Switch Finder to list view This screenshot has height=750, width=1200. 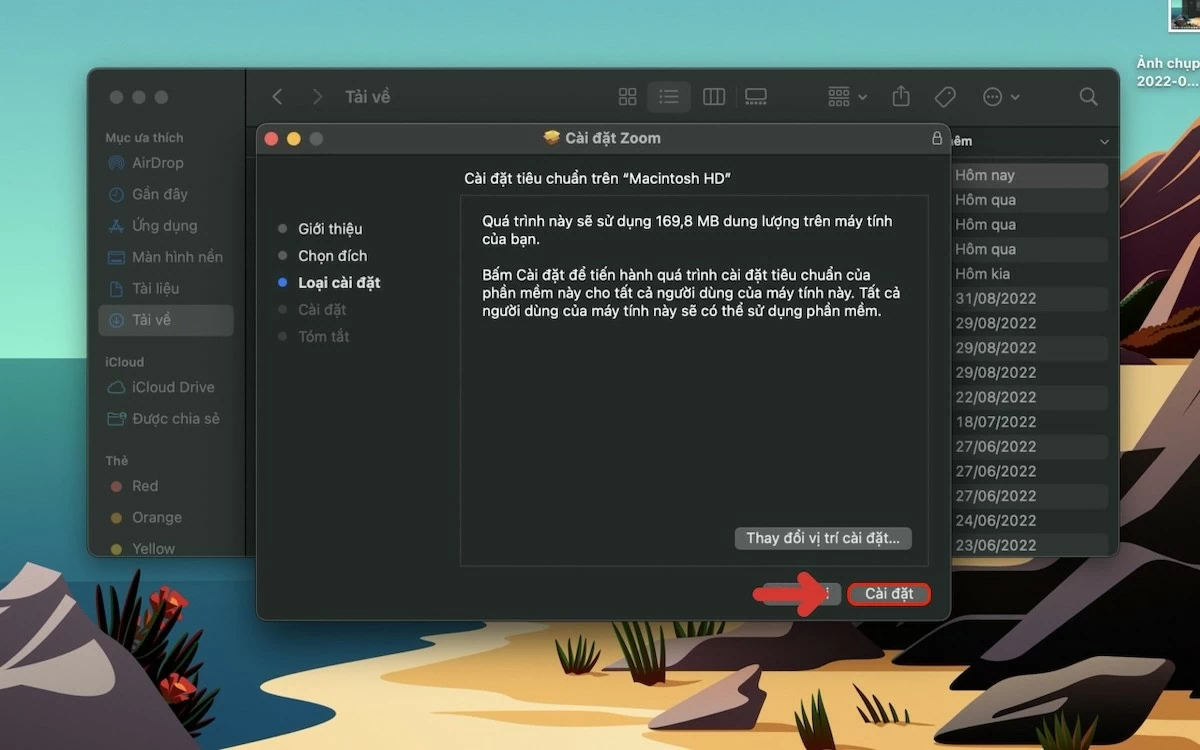(x=669, y=97)
